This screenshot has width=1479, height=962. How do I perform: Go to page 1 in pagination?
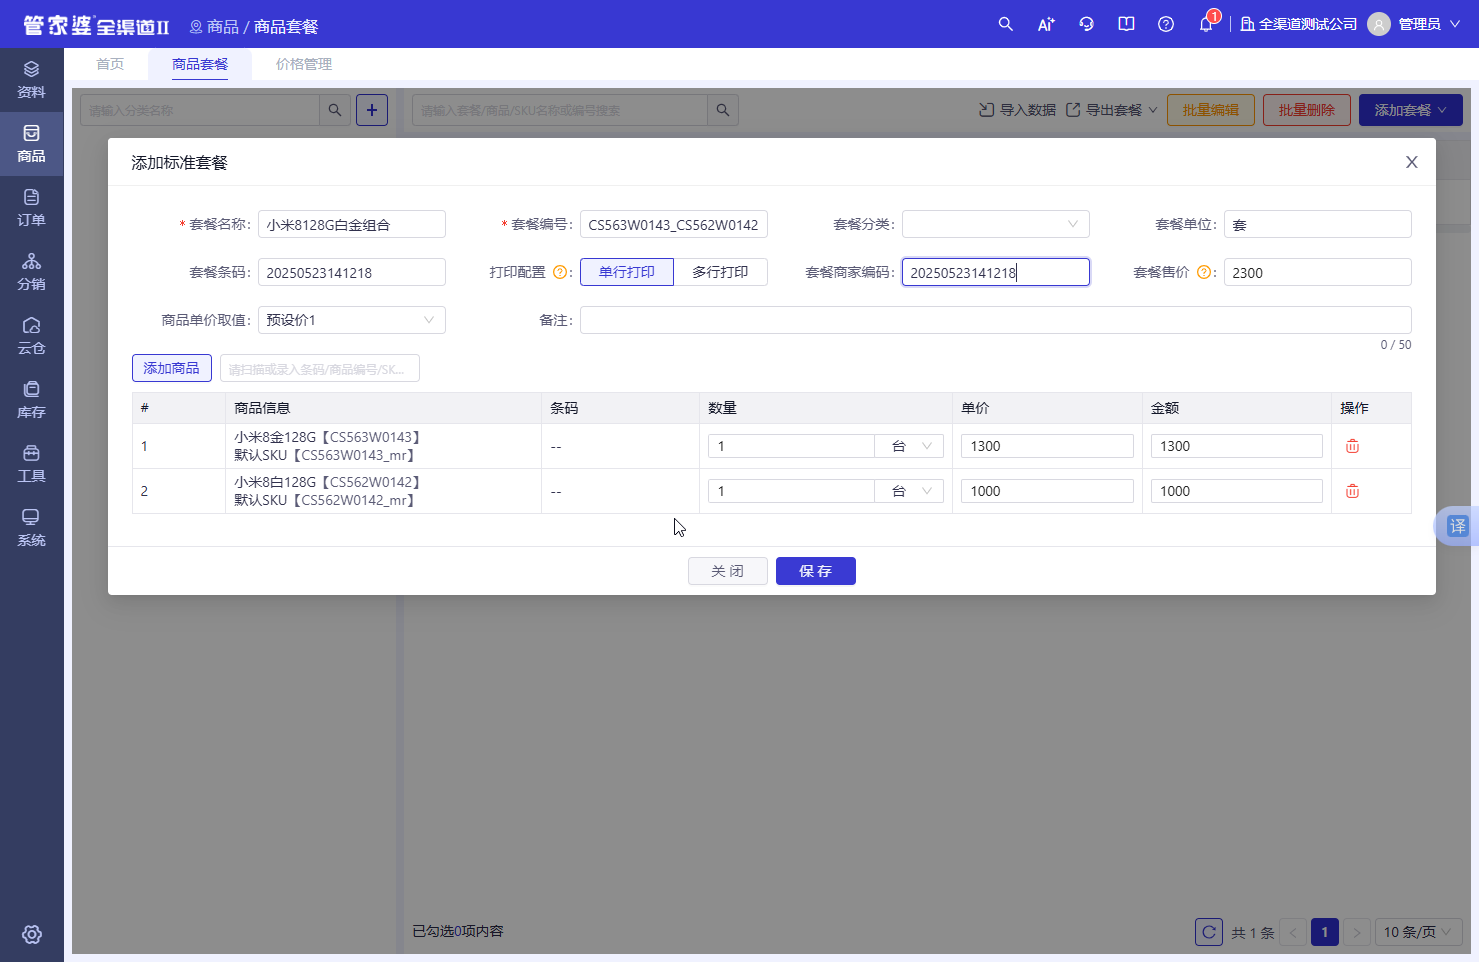(1325, 932)
